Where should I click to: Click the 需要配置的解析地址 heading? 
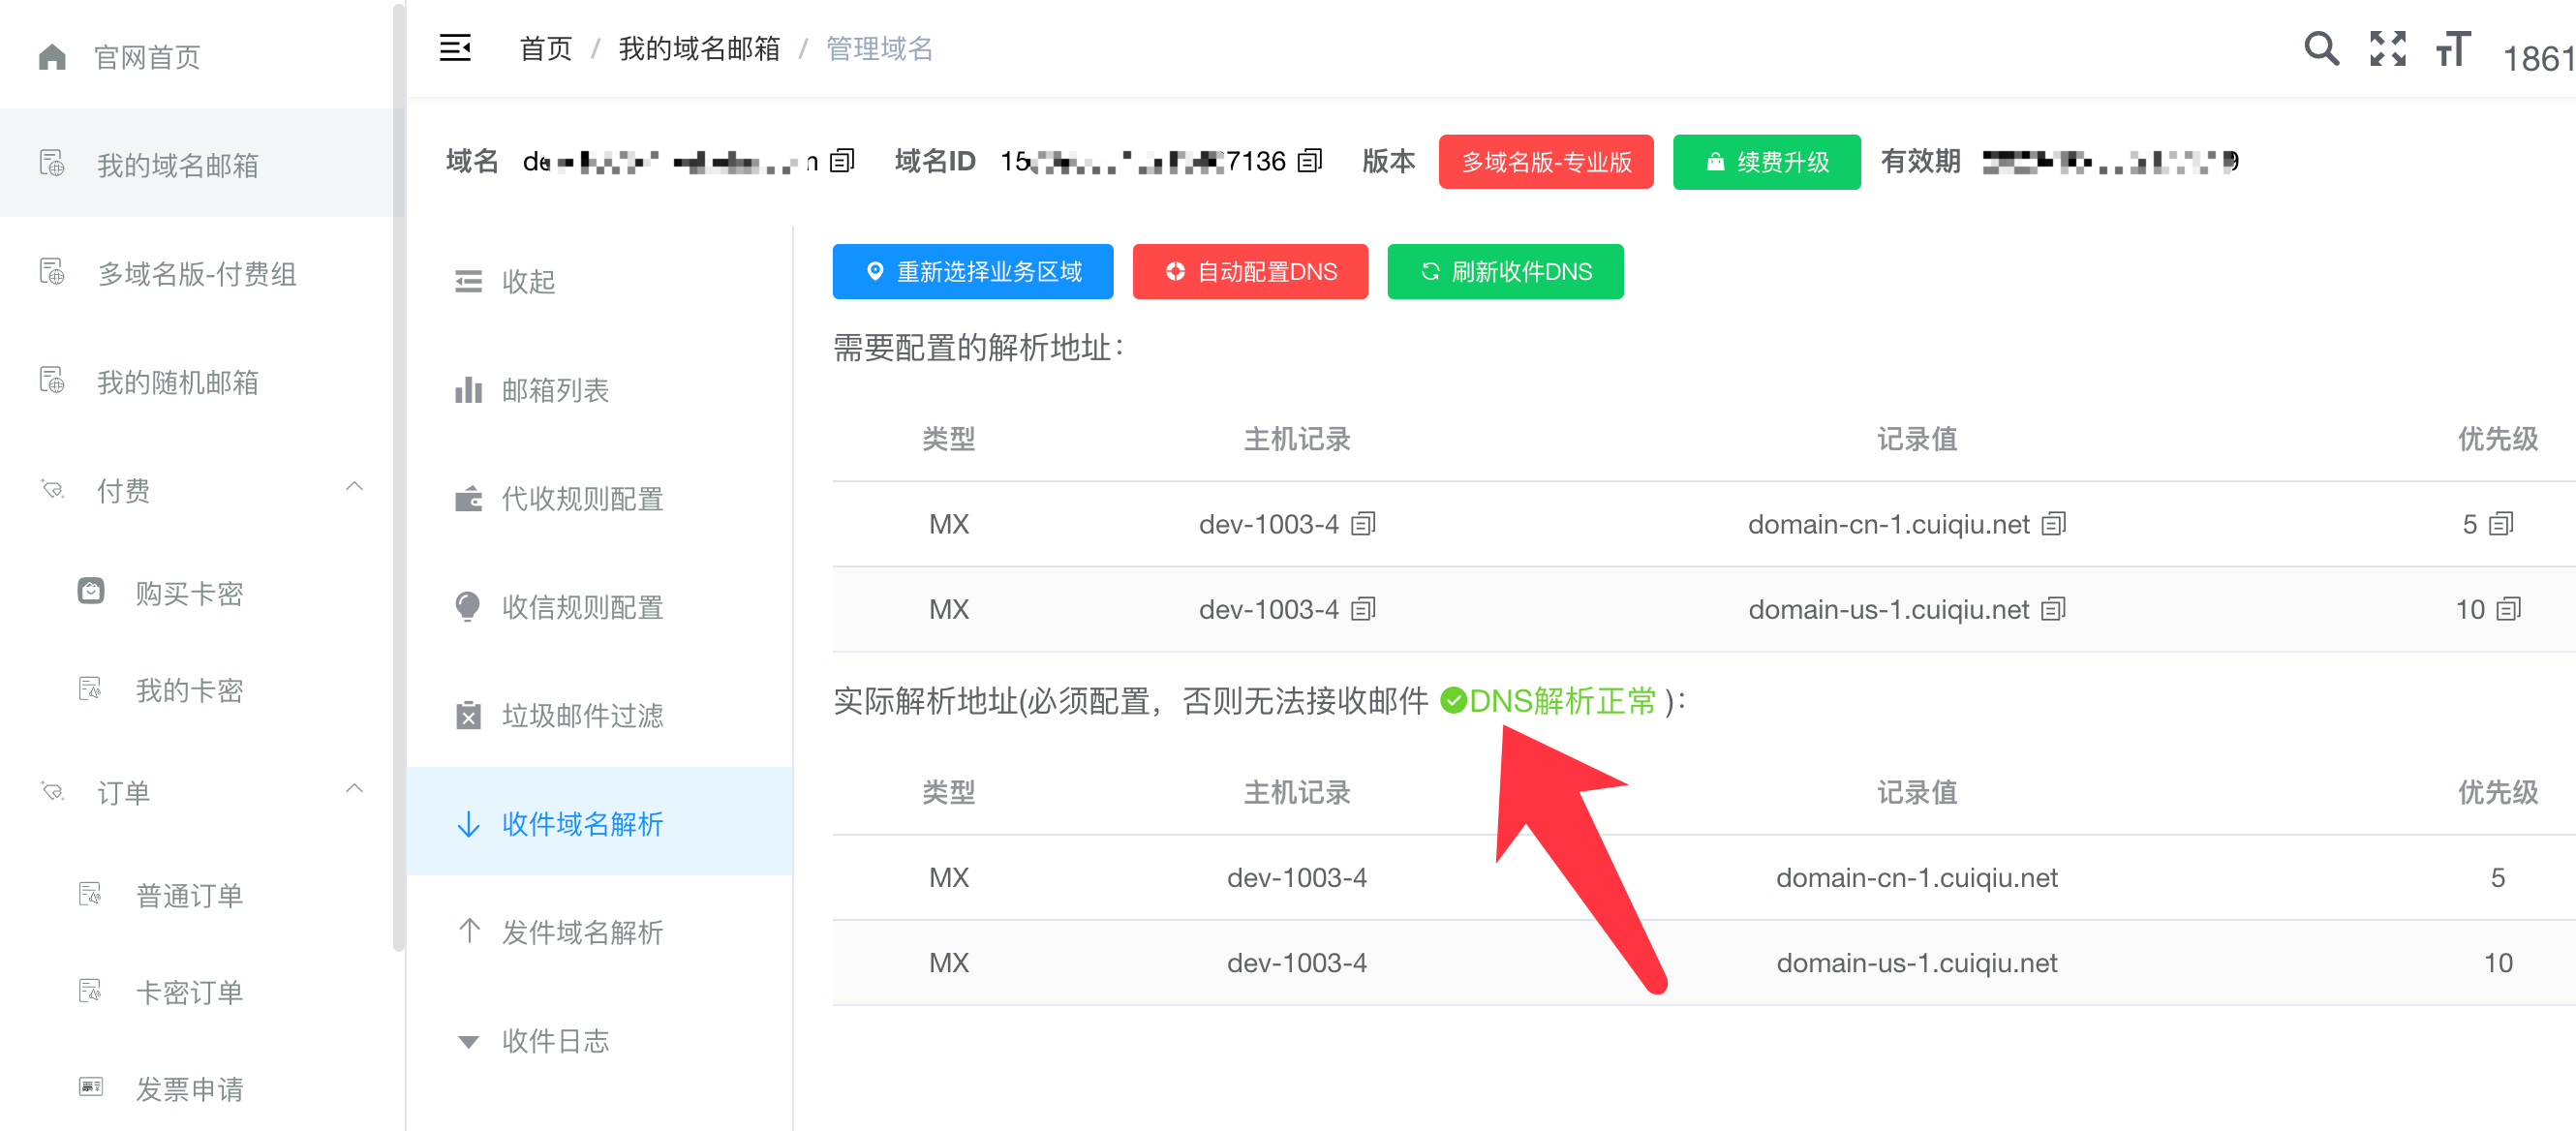979,348
